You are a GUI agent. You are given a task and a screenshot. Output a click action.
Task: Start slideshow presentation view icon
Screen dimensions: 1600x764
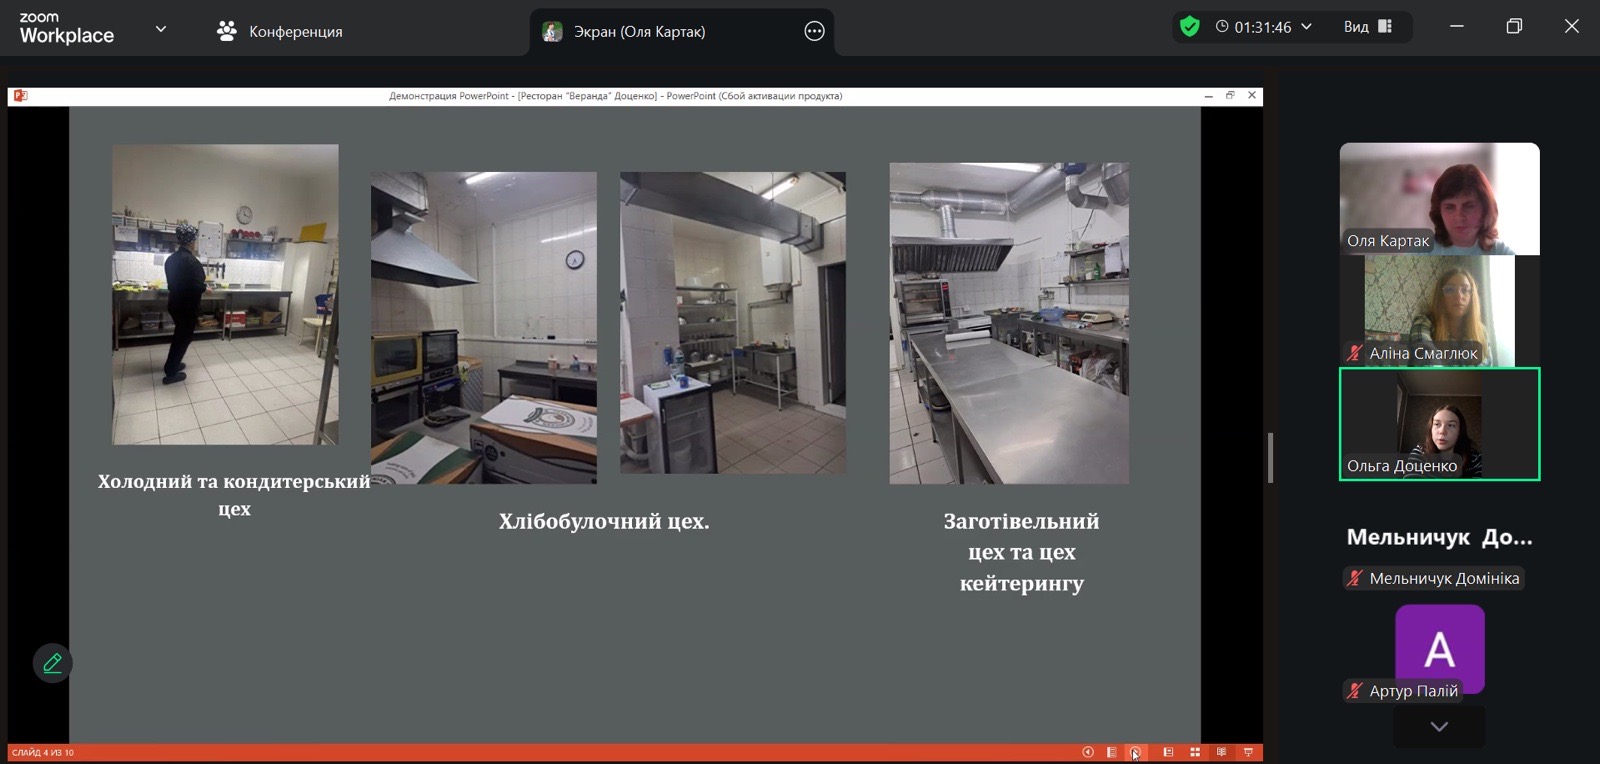coord(1248,752)
